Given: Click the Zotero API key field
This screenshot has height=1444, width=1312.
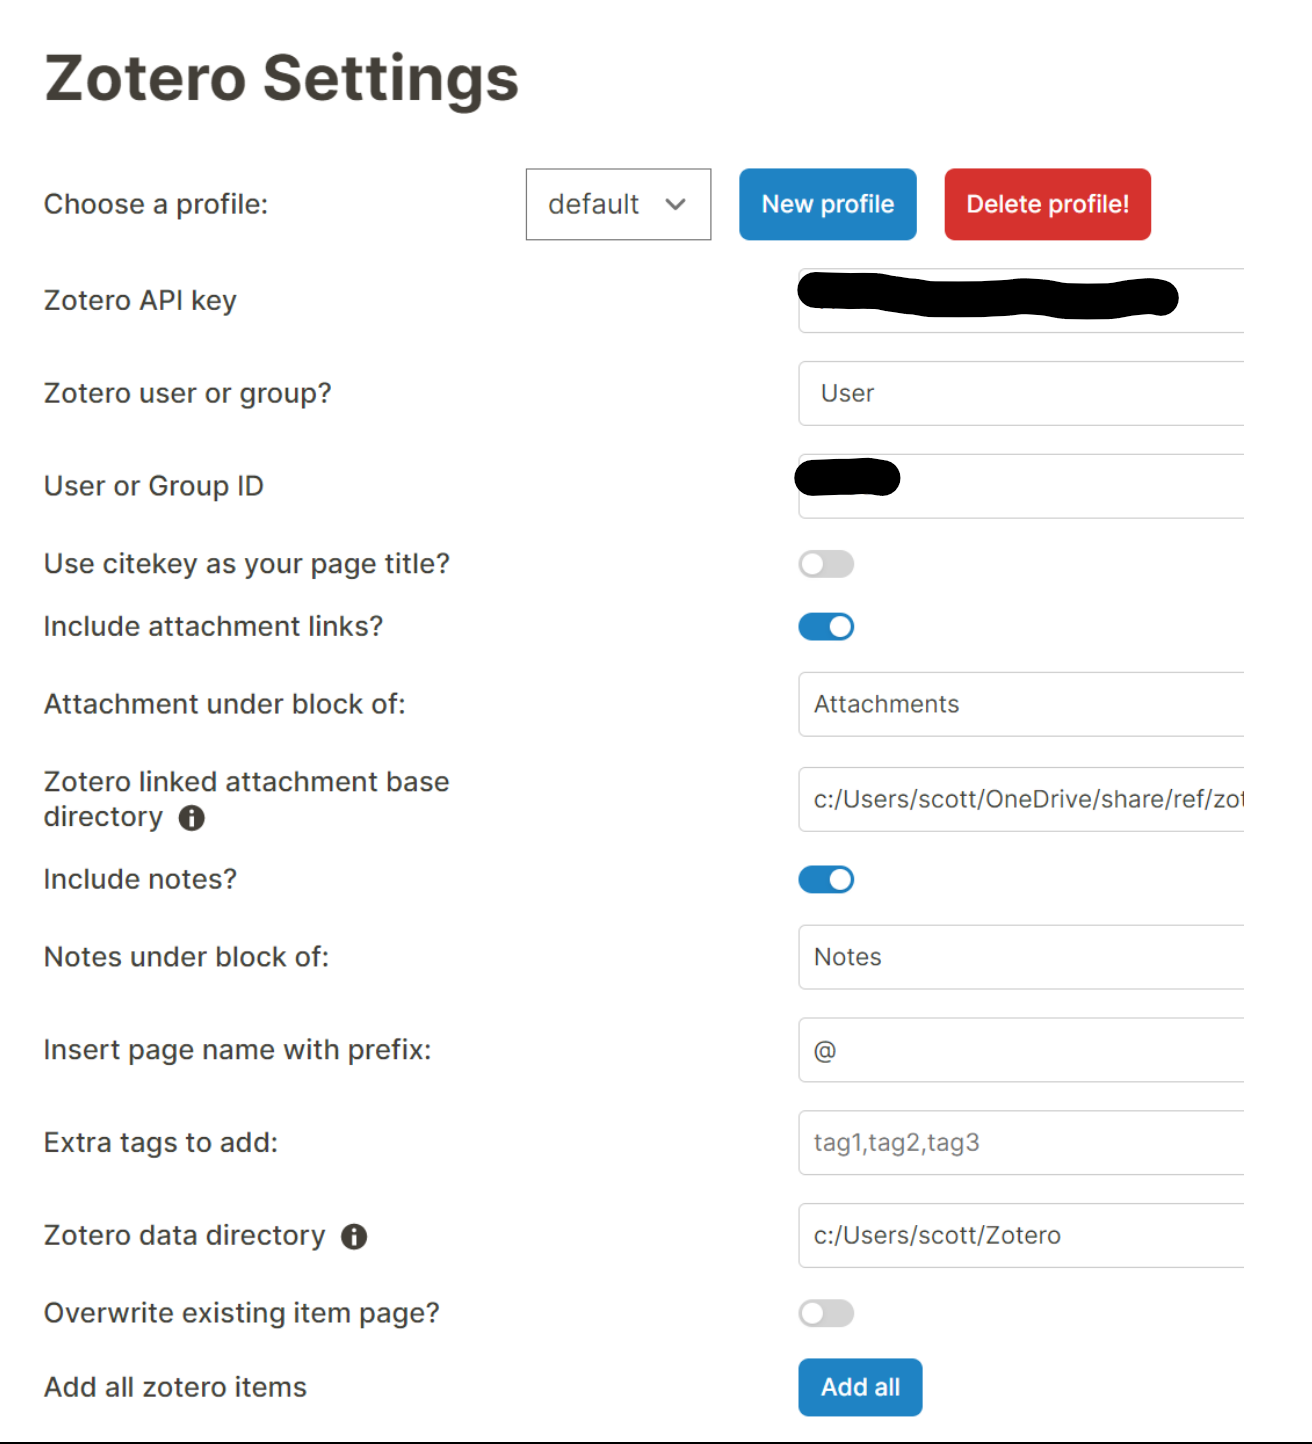Looking at the screenshot, I should (1020, 300).
